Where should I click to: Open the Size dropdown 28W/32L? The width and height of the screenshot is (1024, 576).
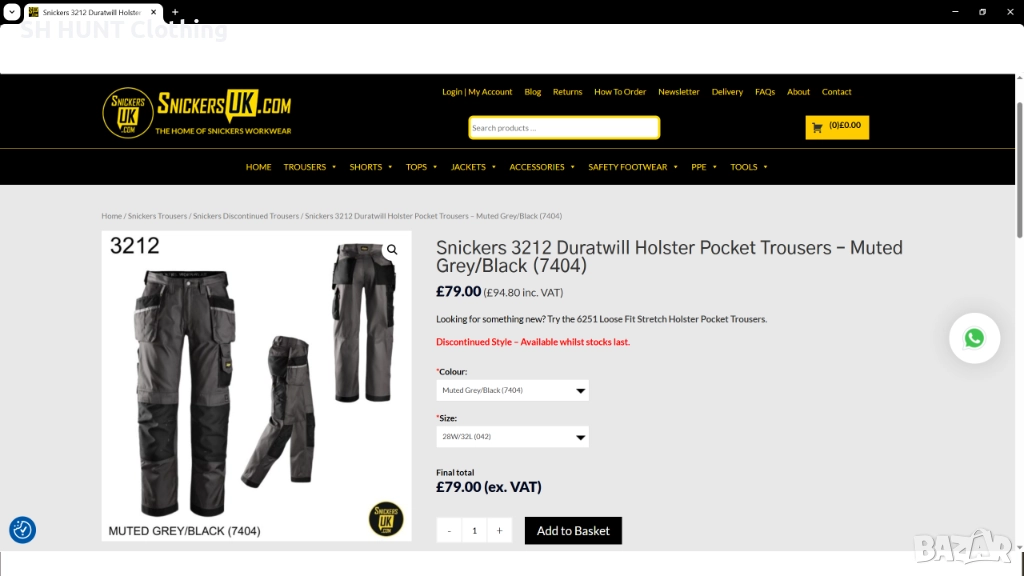pos(512,437)
